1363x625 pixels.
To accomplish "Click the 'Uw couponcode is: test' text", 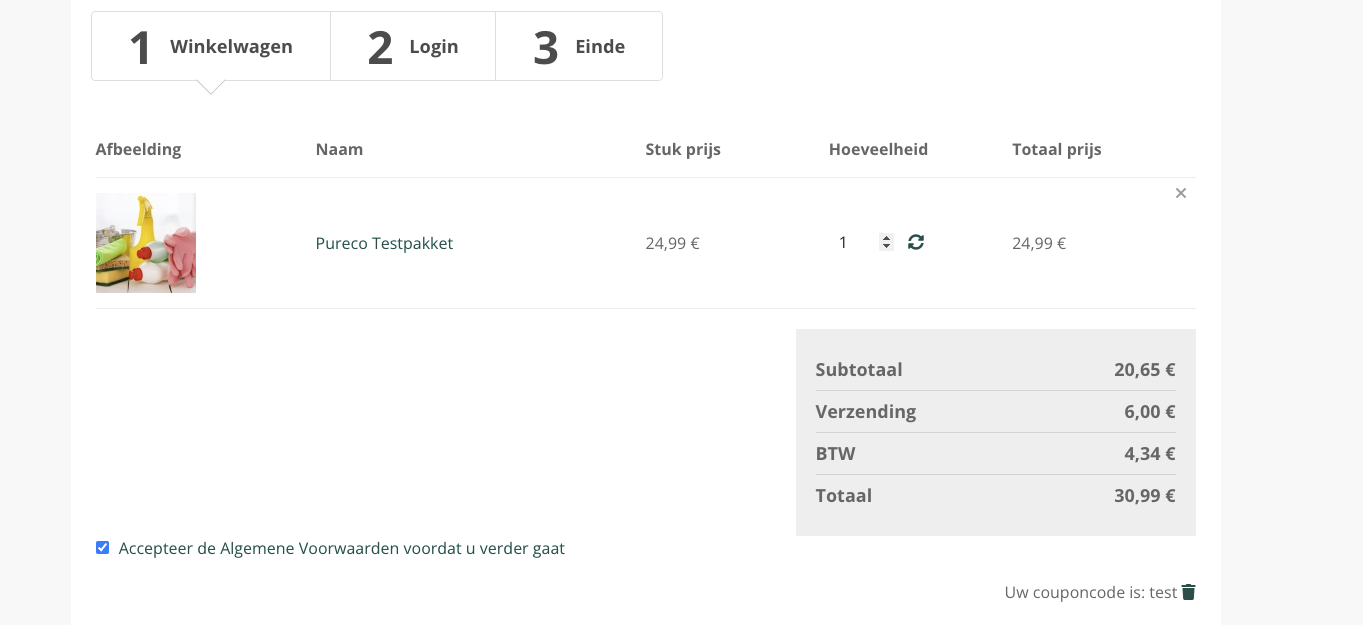I will pos(1090,592).
